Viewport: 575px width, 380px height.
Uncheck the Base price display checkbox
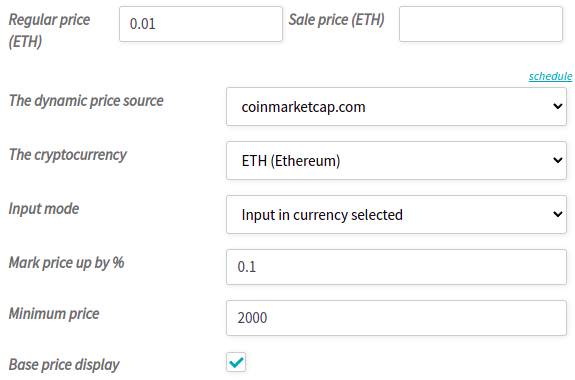[x=236, y=362]
